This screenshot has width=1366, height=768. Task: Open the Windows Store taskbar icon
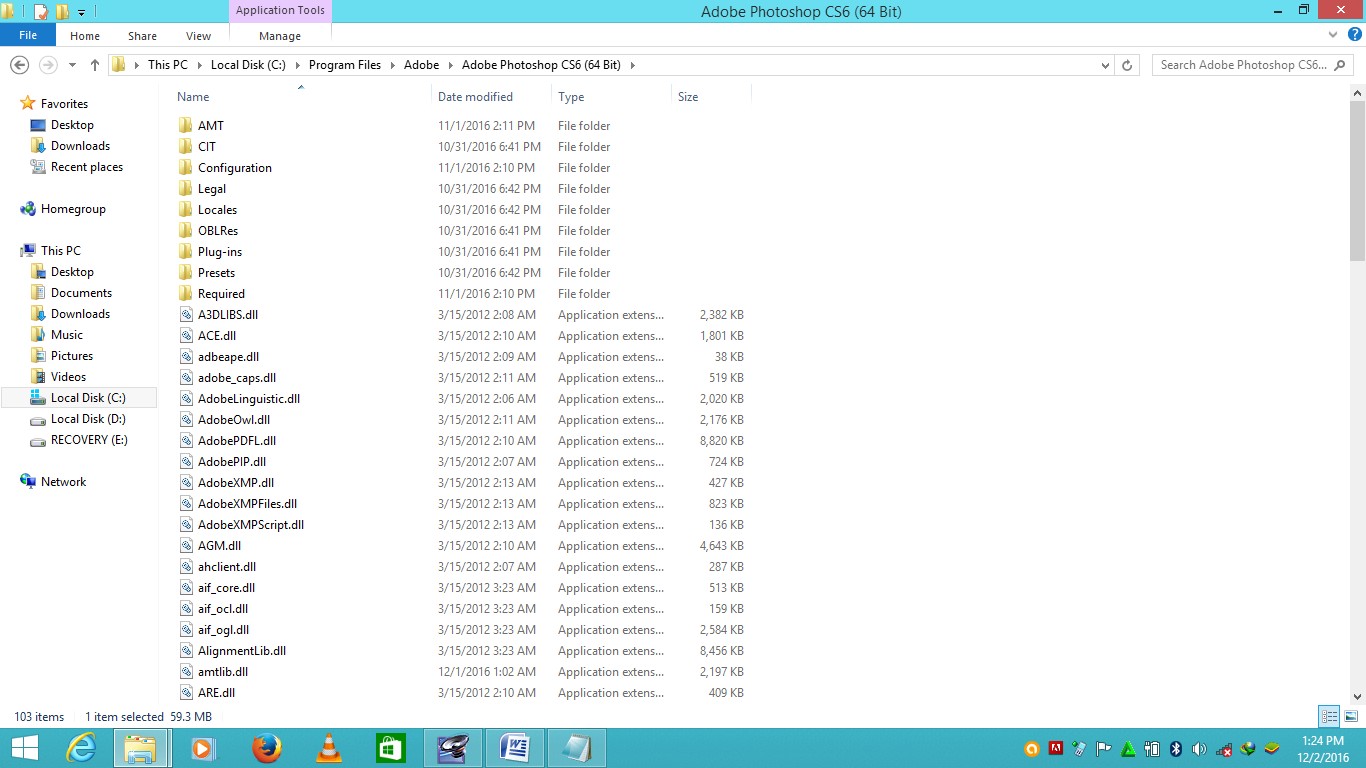click(390, 748)
